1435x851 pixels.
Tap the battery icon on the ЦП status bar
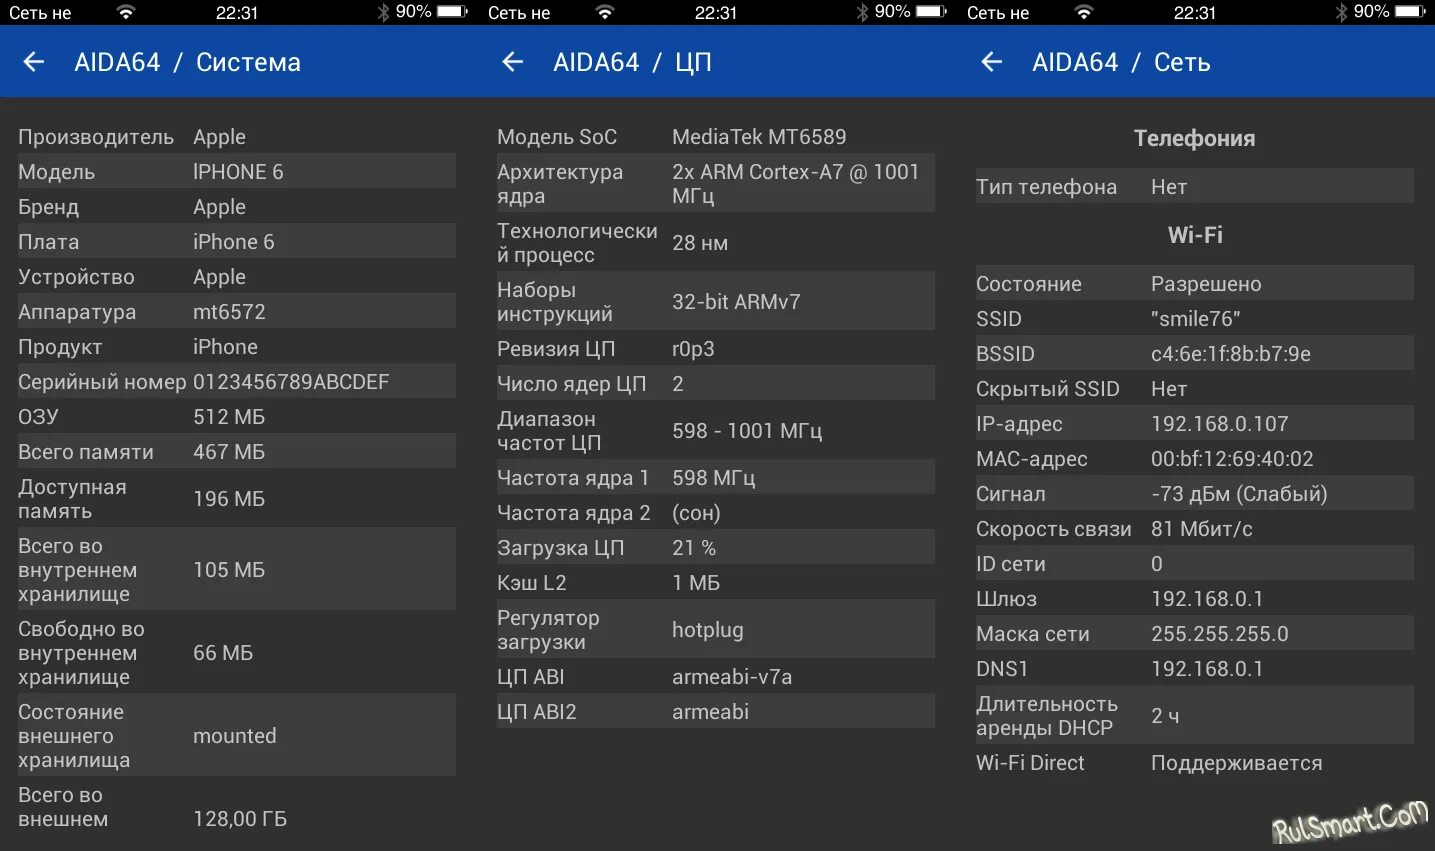click(931, 12)
